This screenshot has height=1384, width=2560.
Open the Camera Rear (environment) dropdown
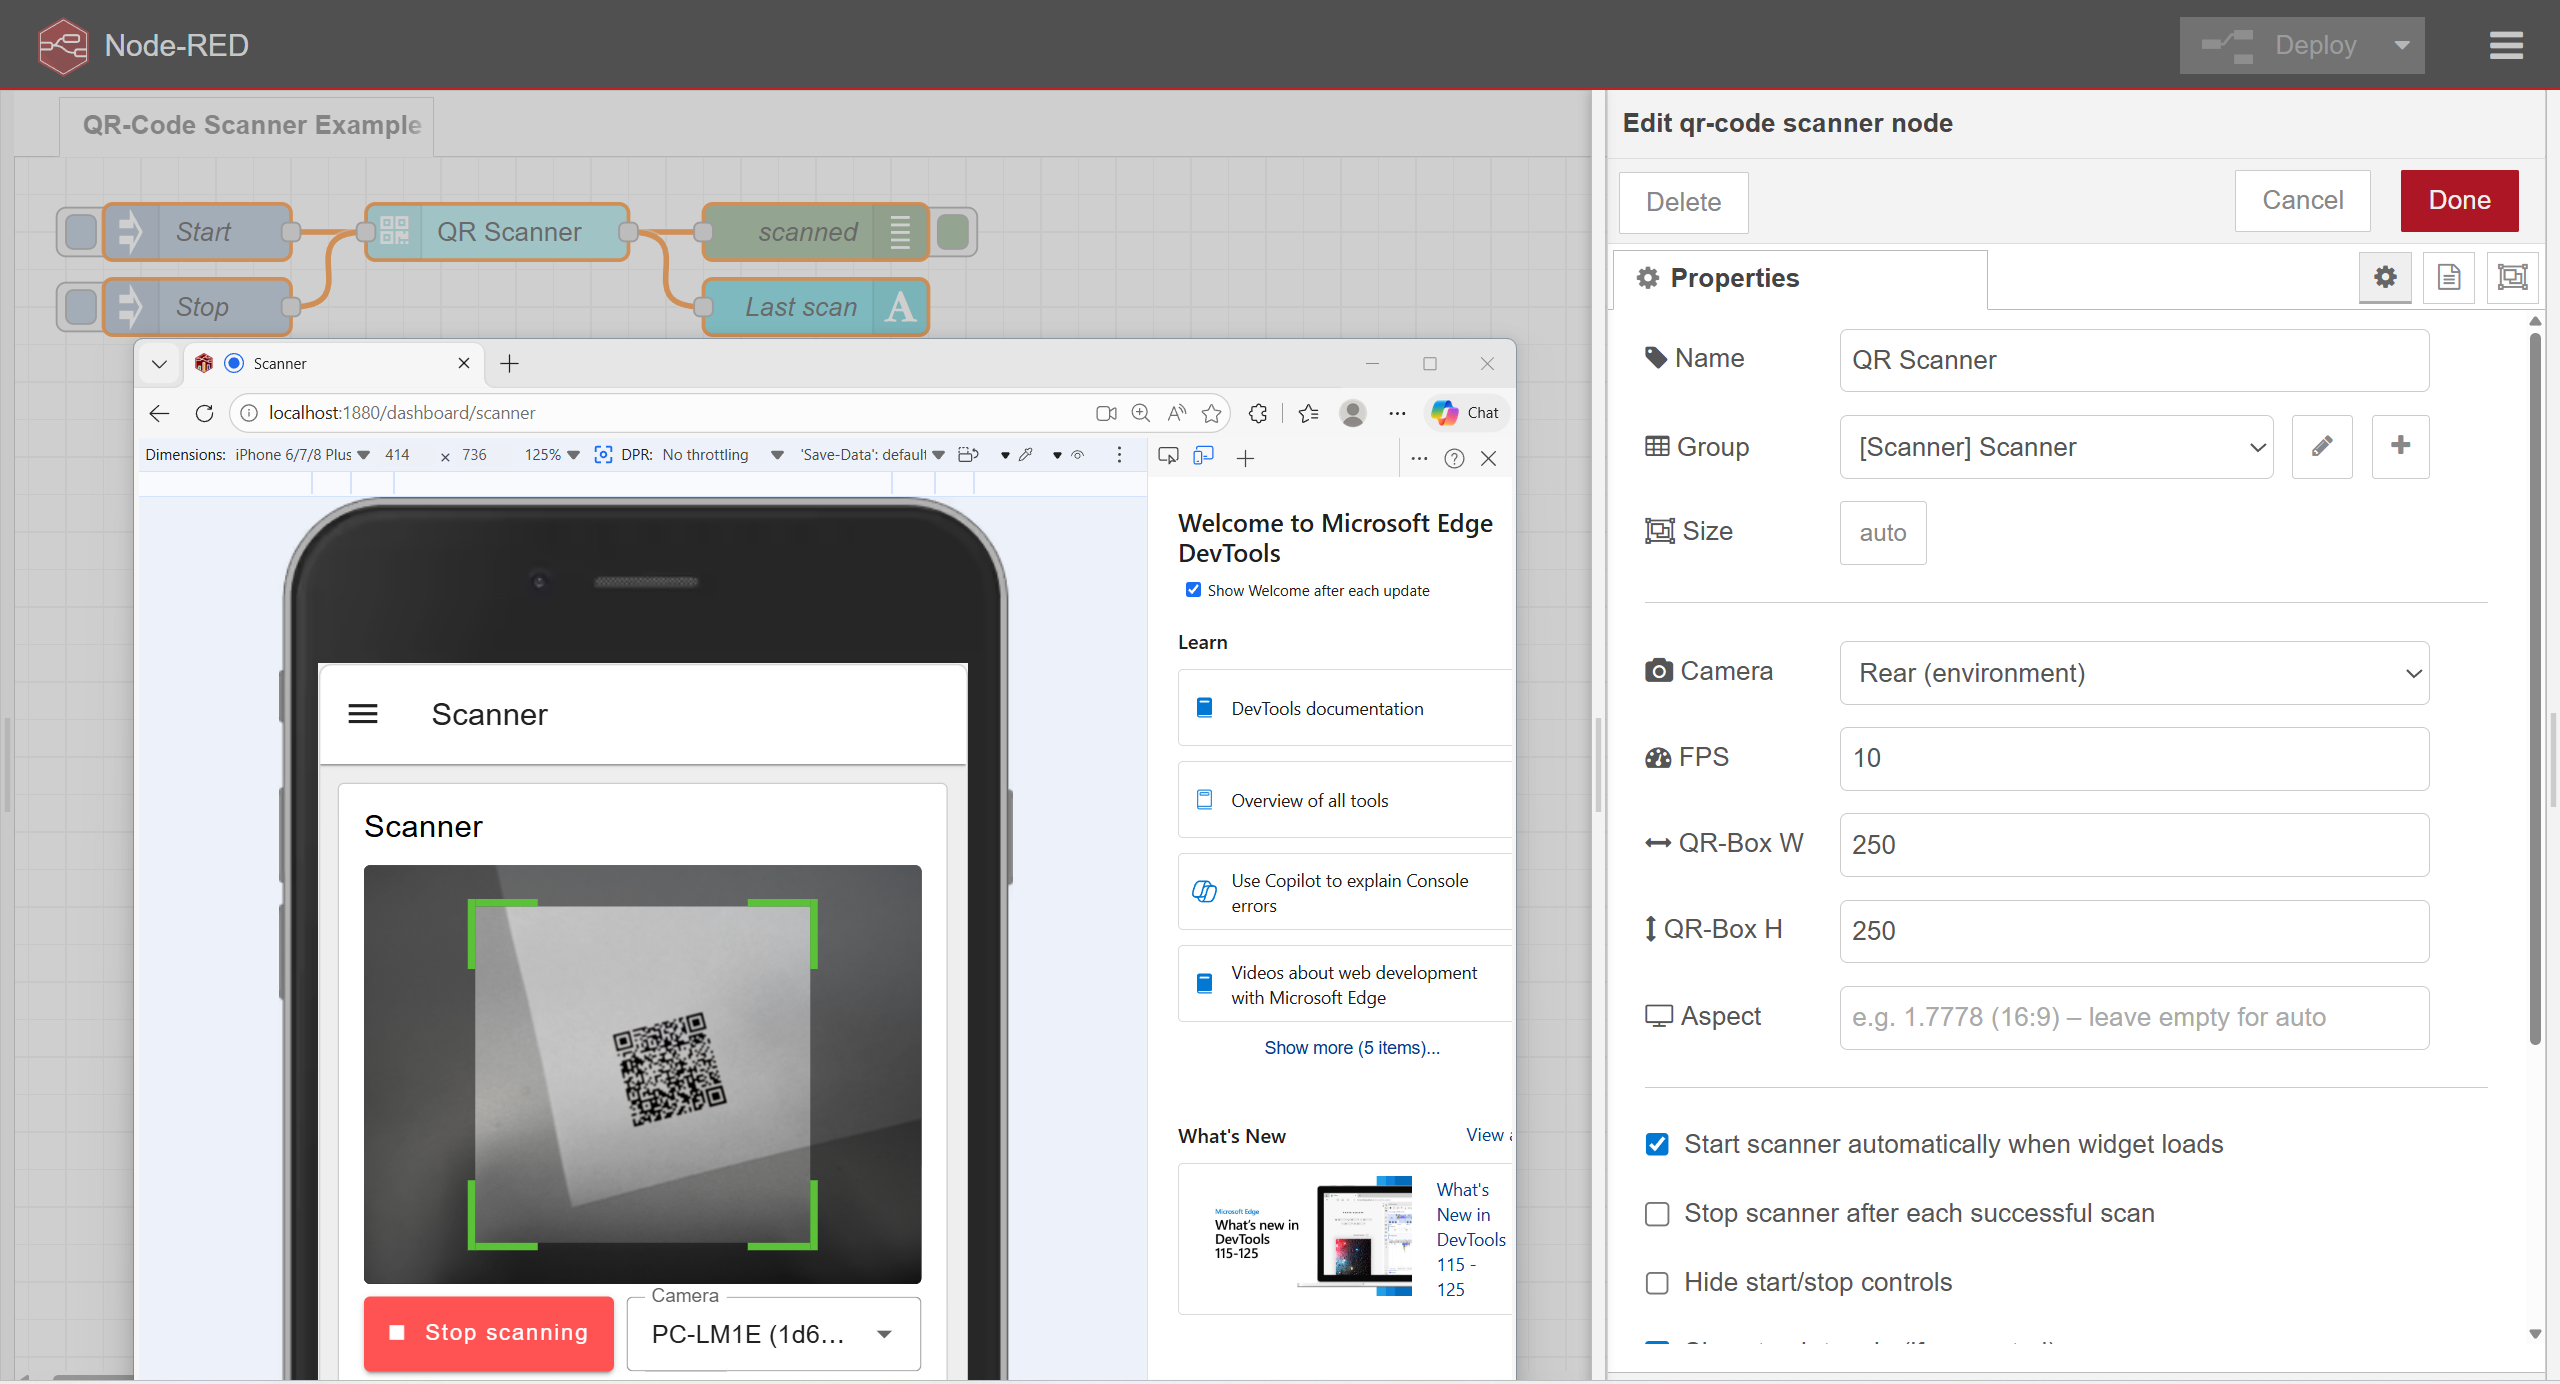click(x=2134, y=673)
